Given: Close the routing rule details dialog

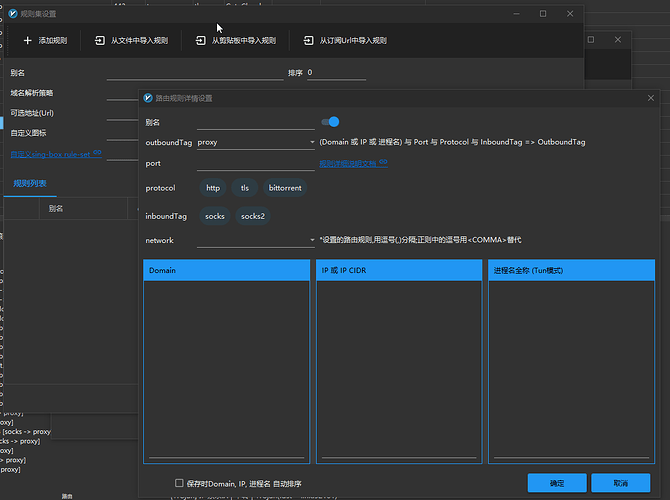Looking at the screenshot, I should [x=651, y=98].
